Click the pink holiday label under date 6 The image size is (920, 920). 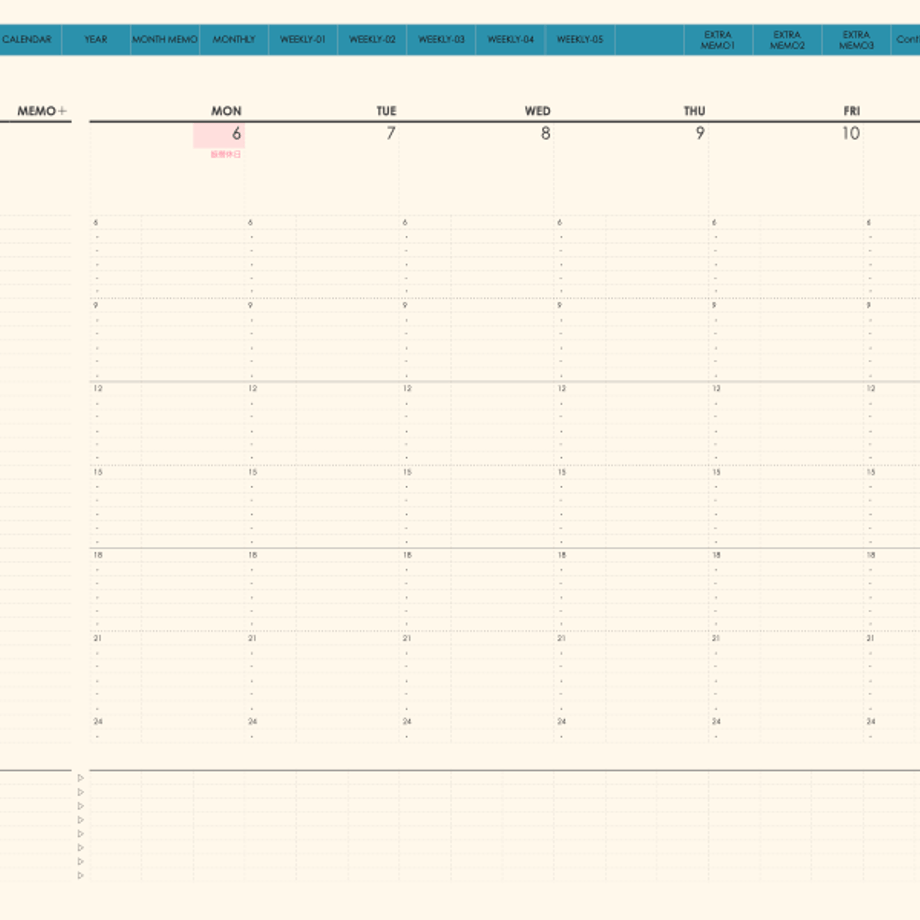click(226, 154)
